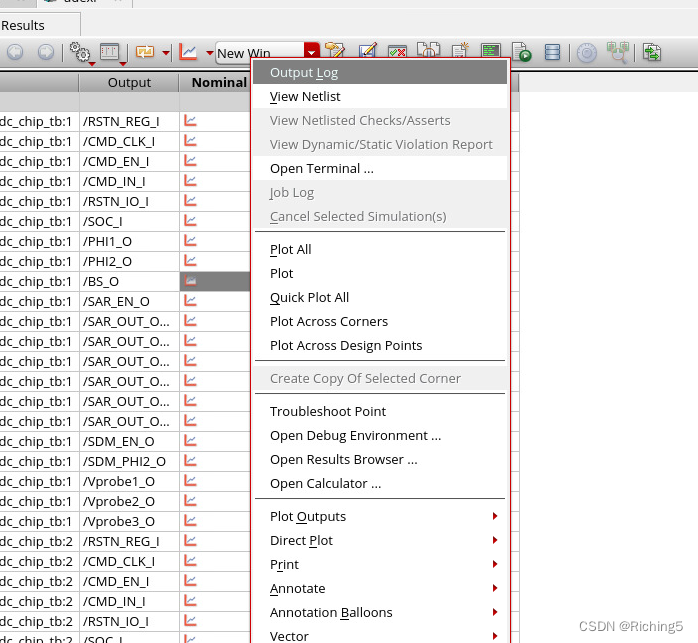Click plot icon for /SDM_PHI2_O row
Screen dimensions: 698x643
click(x=191, y=460)
